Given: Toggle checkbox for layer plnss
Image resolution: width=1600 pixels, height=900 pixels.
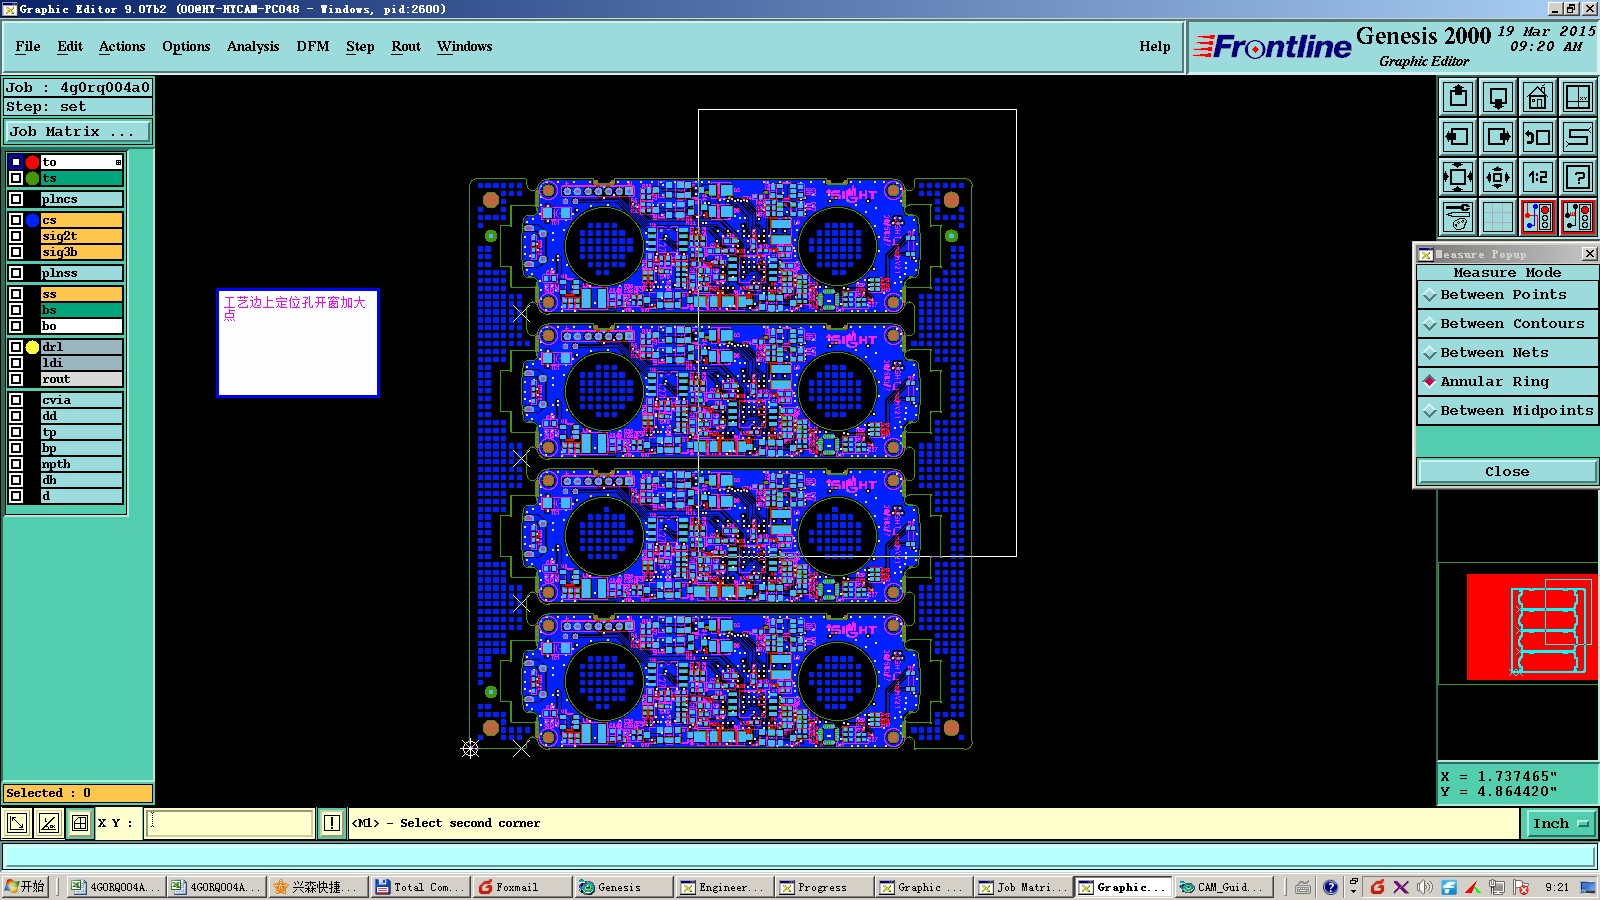Looking at the screenshot, I should tap(16, 273).
